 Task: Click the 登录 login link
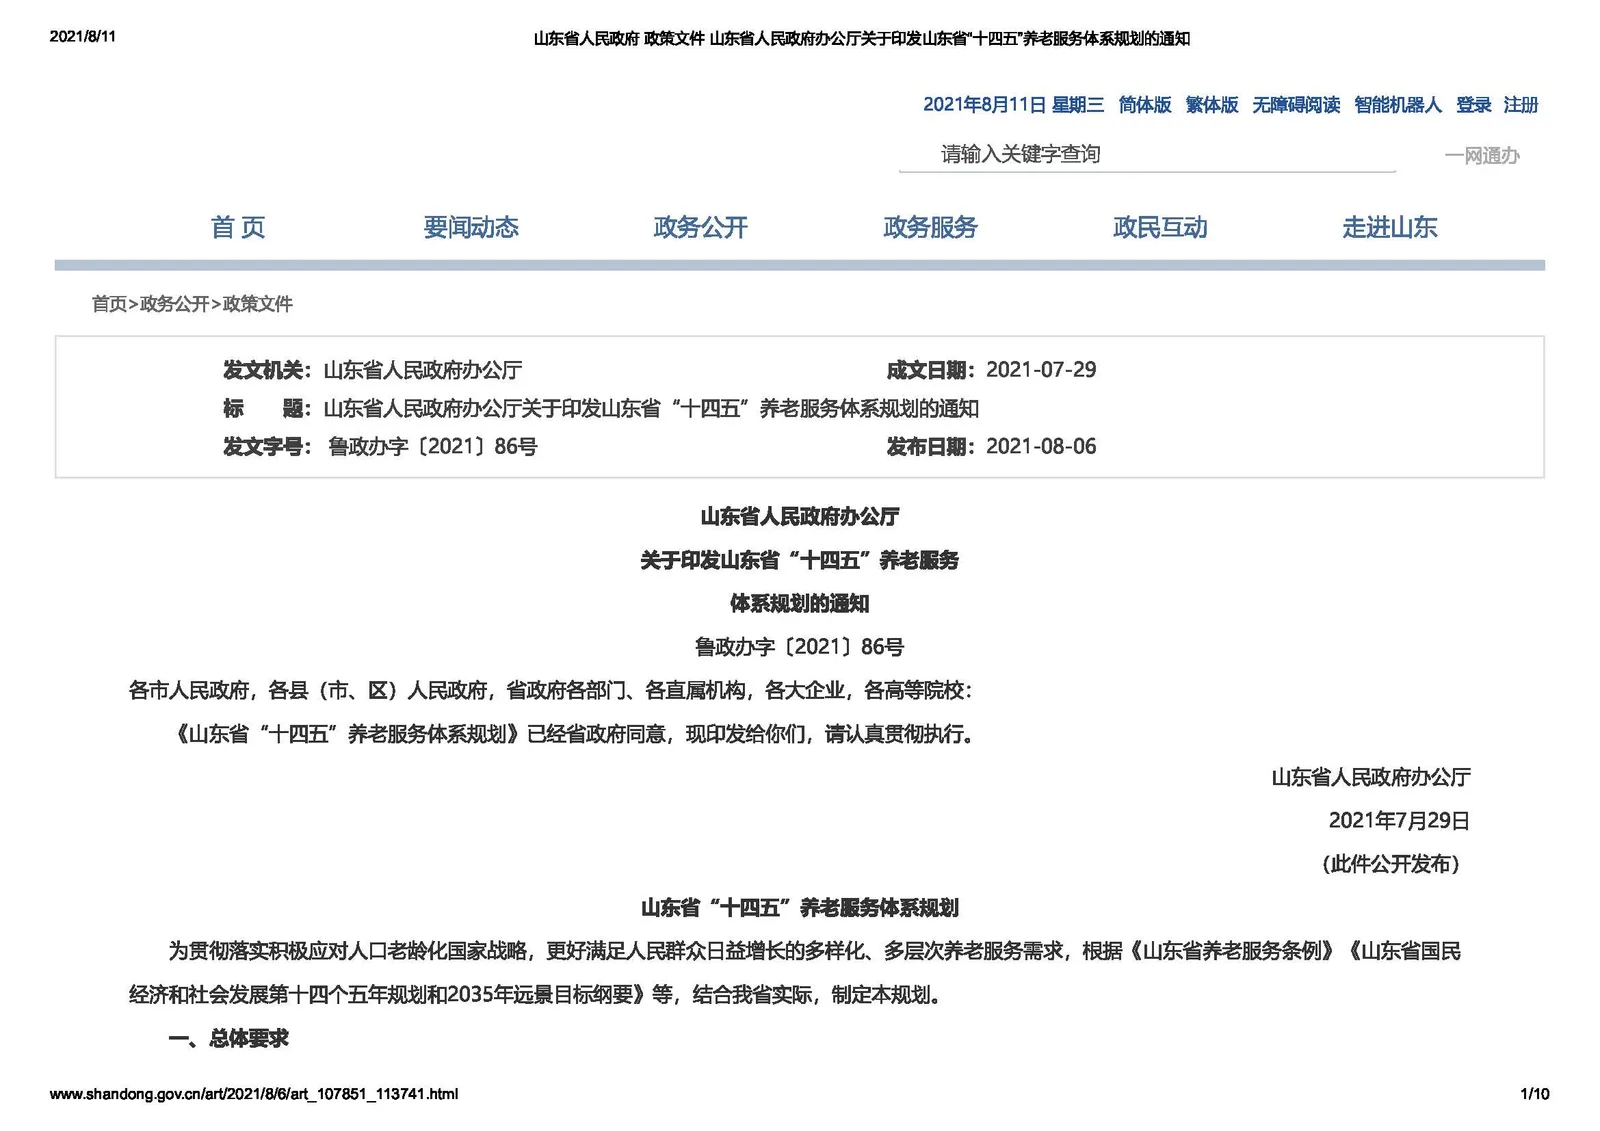(x=1473, y=104)
